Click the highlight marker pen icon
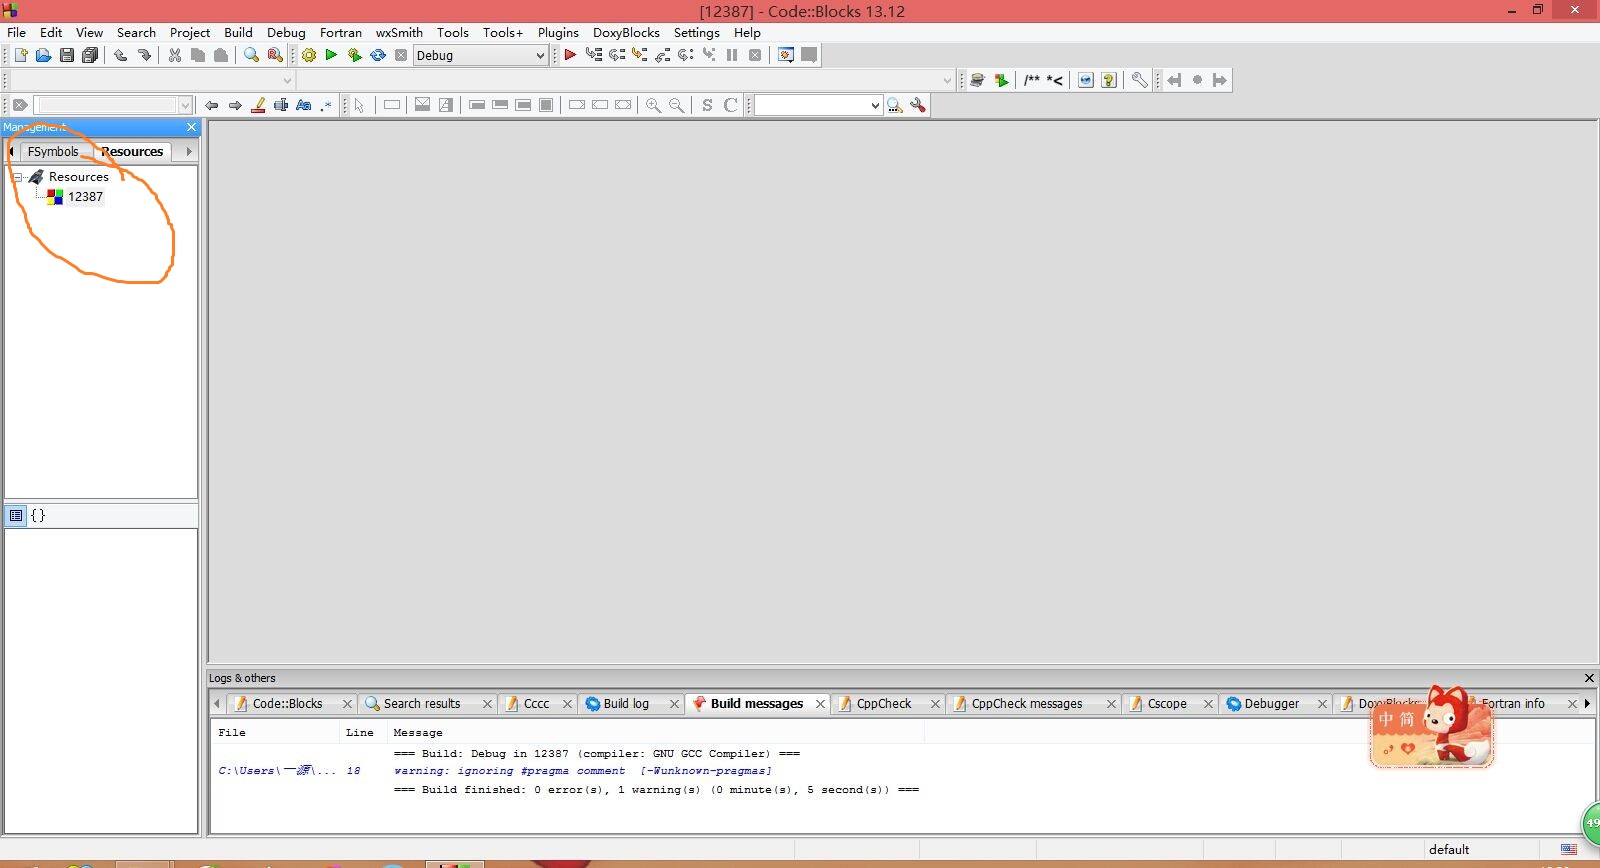The width and height of the screenshot is (1600, 868). [258, 105]
